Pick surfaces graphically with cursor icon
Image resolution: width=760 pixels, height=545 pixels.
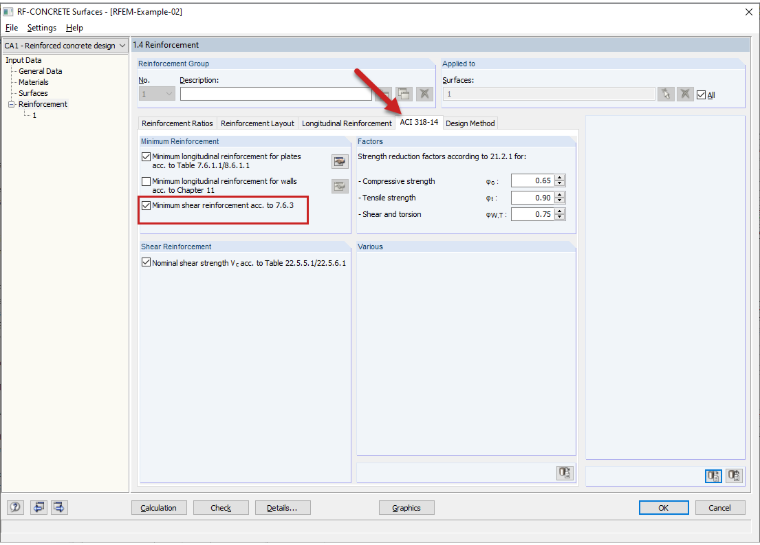coord(665,94)
